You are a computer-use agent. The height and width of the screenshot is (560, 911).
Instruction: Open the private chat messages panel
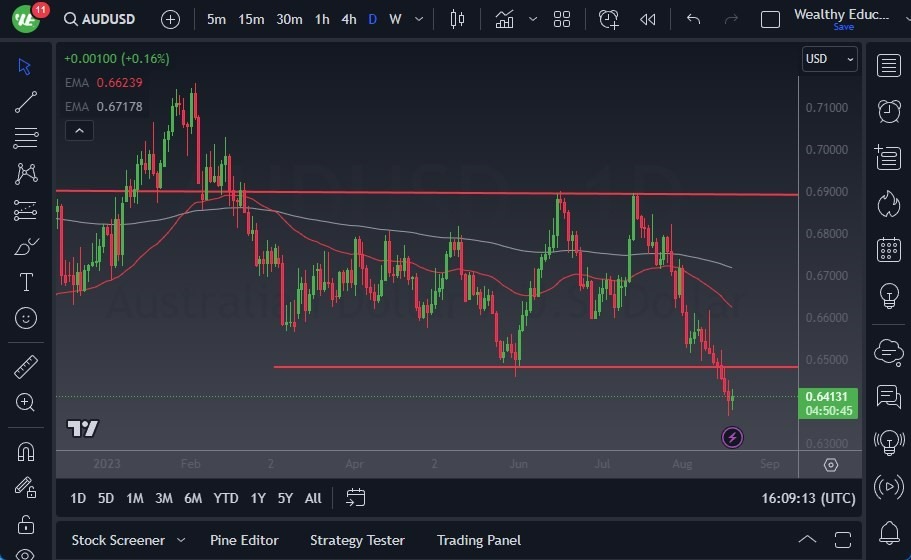click(889, 397)
